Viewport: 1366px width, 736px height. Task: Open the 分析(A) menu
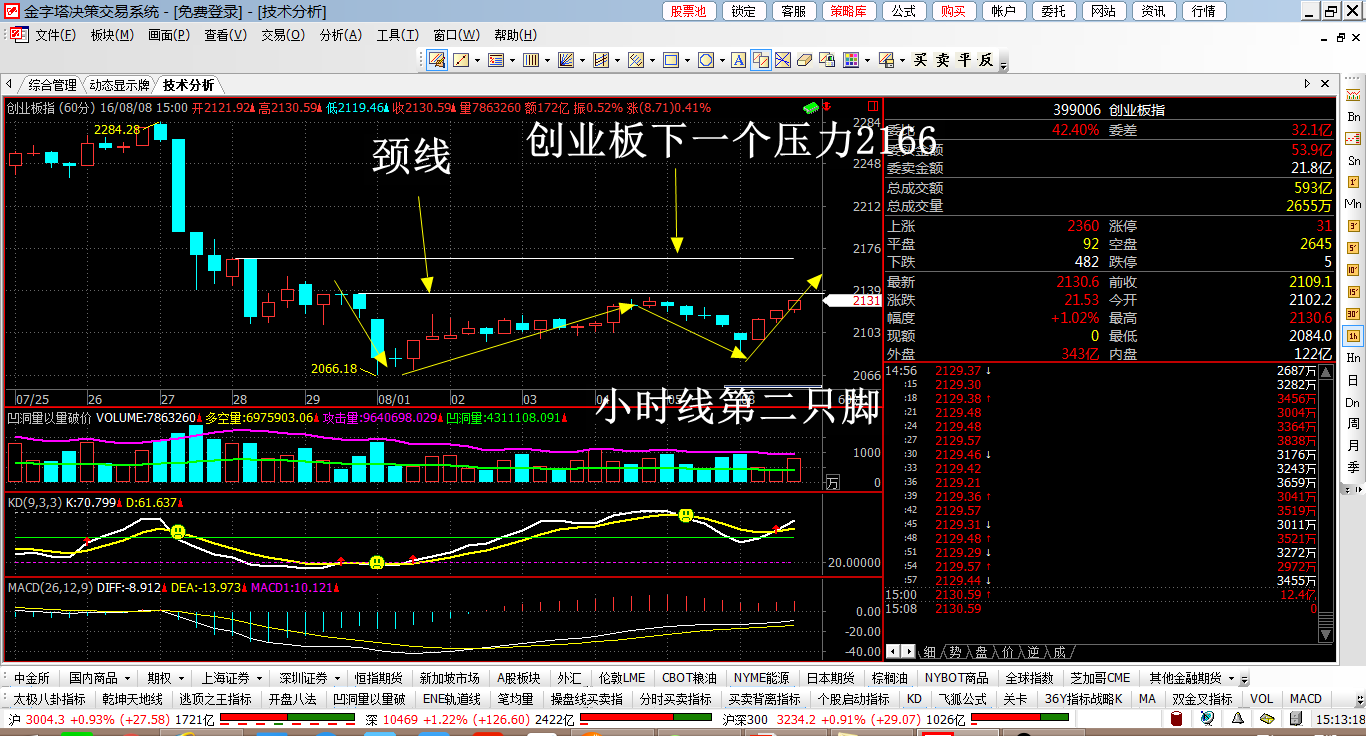(340, 35)
